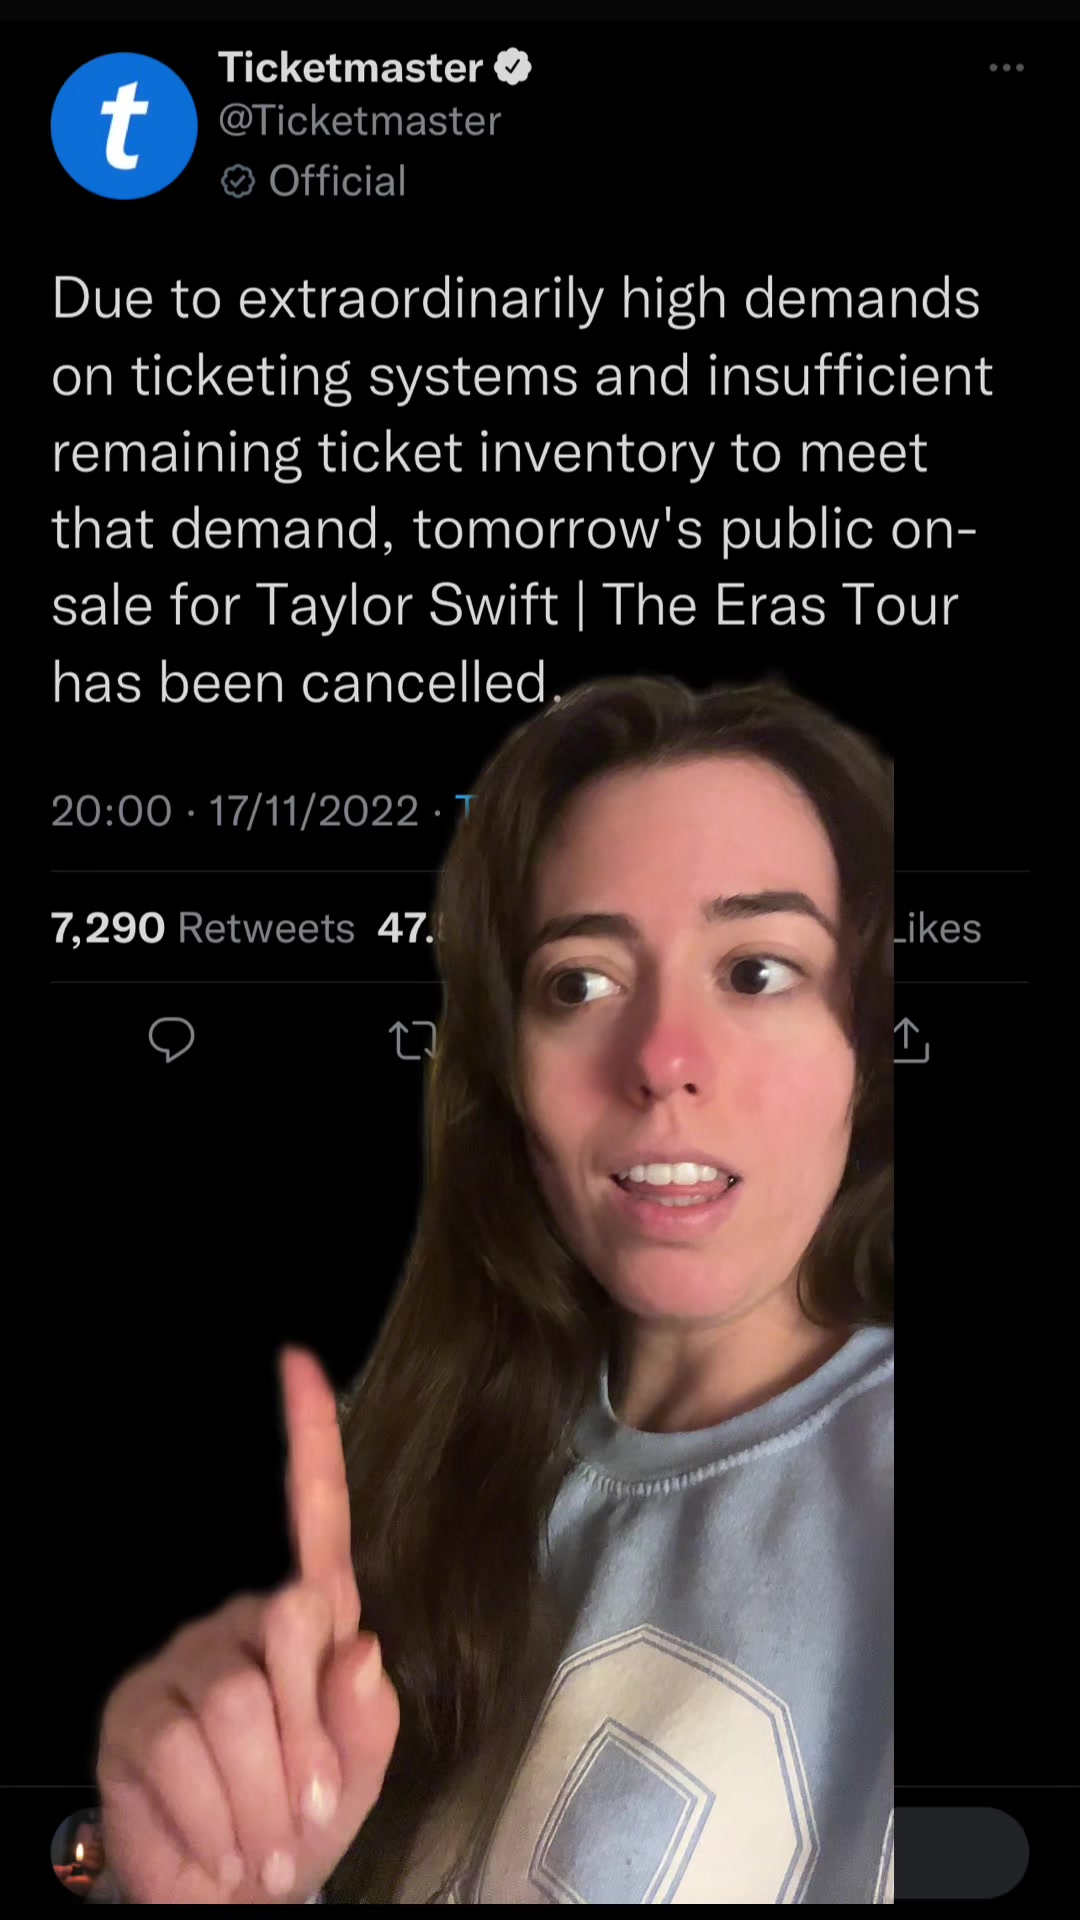The image size is (1080, 1920).
Task: Click the blue verified checkmark badge
Action: [513, 67]
